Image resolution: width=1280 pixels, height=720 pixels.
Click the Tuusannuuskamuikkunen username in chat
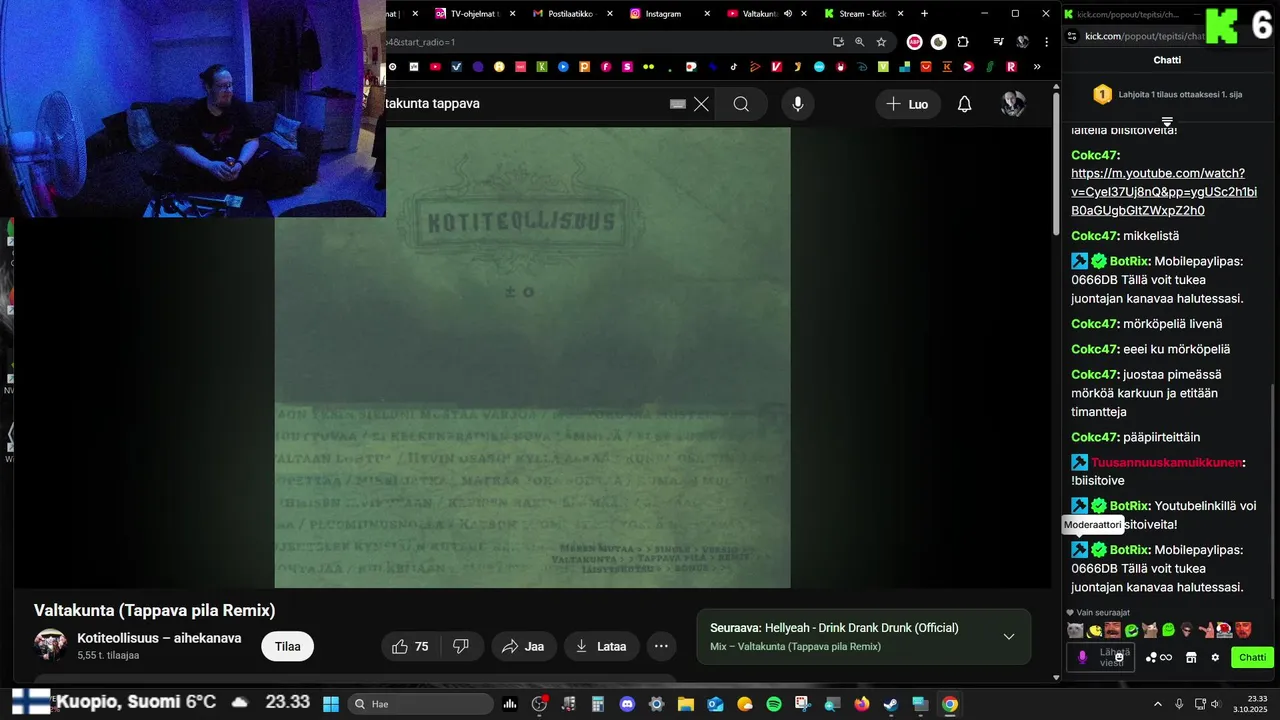pos(1166,462)
